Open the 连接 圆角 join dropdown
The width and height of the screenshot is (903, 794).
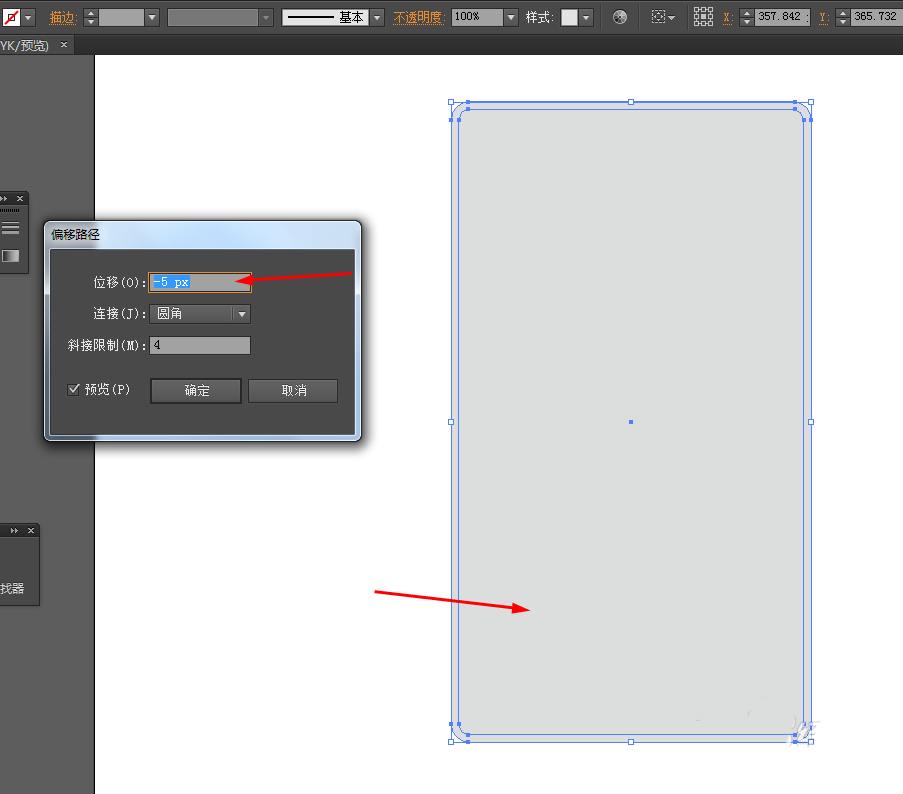(x=200, y=314)
